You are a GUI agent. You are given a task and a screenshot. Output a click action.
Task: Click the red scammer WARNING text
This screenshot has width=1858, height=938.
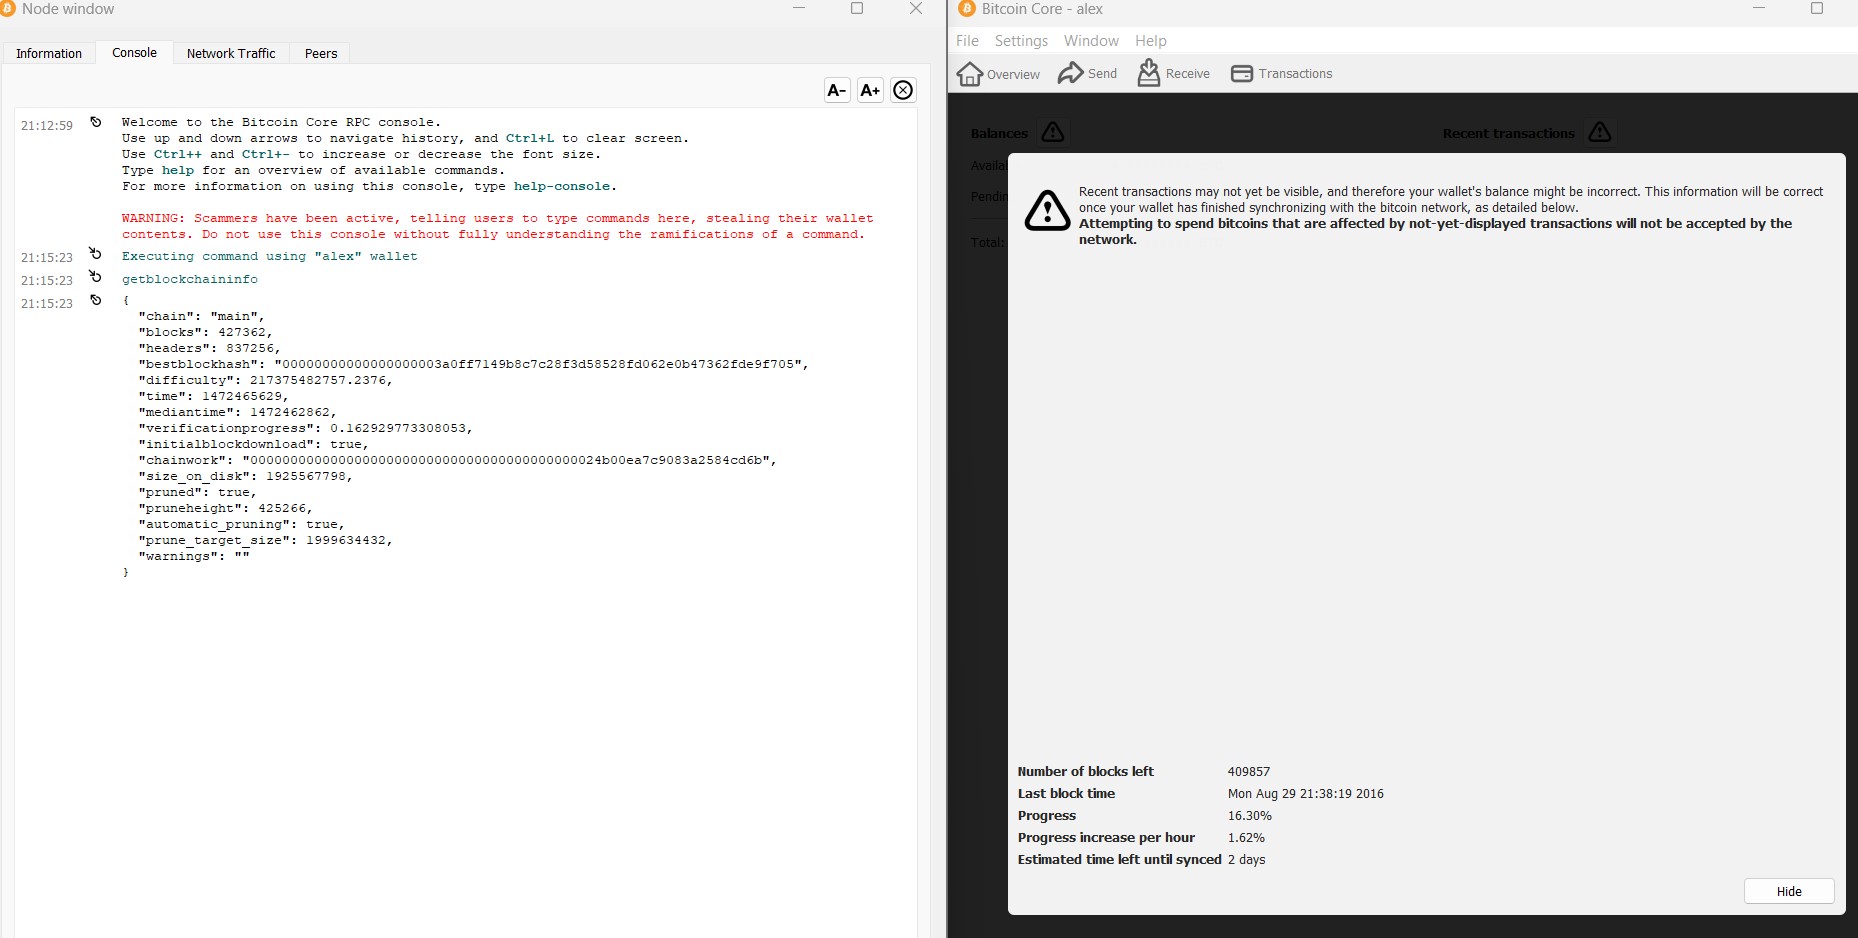498,226
